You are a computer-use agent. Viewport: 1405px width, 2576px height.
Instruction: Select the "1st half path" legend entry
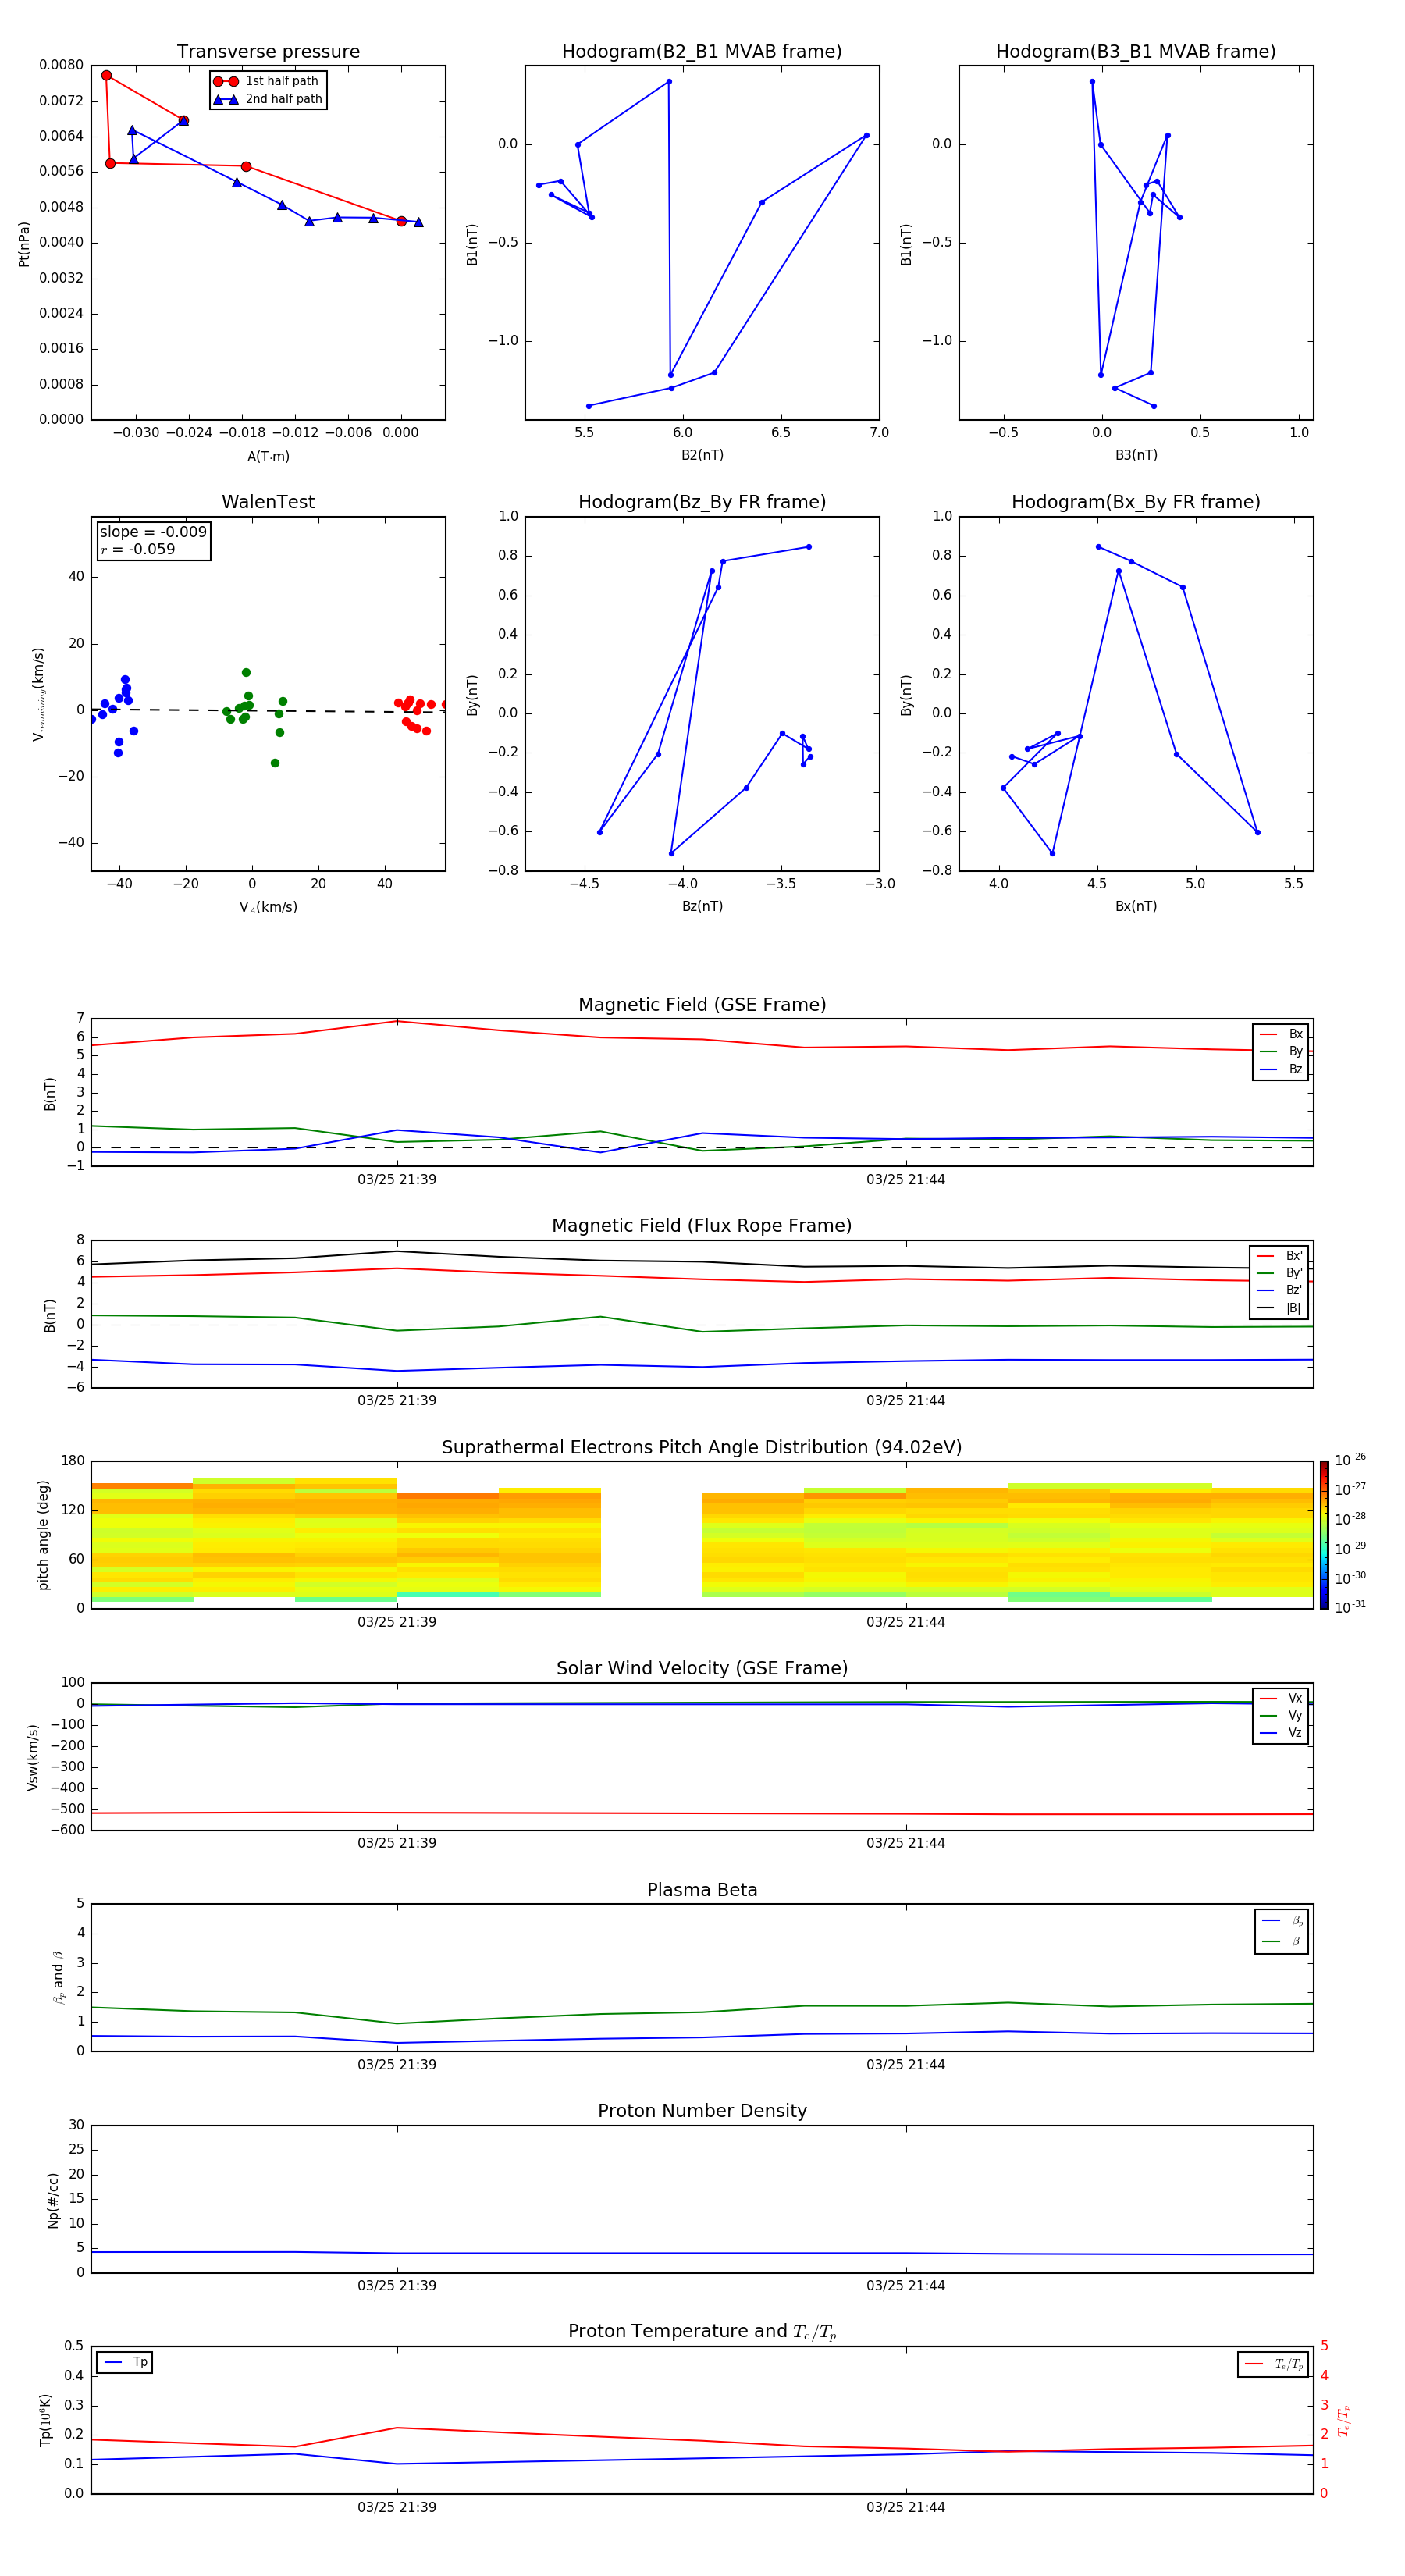[266, 81]
